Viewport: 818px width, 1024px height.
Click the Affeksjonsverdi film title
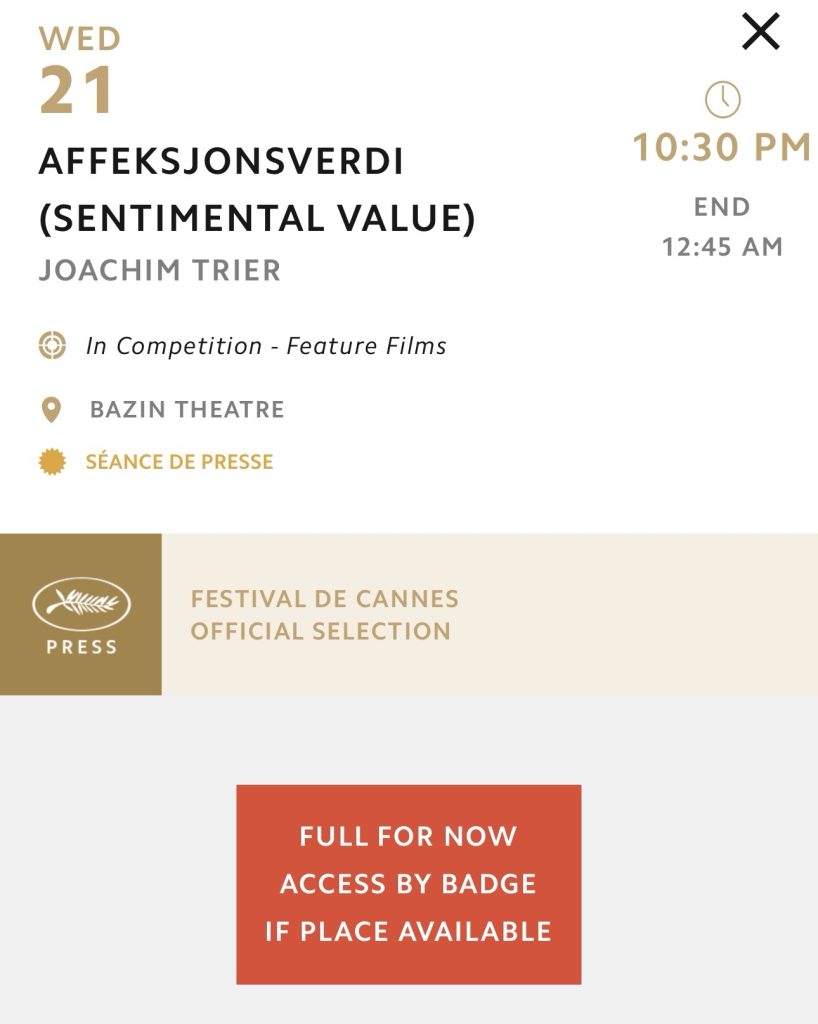tap(221, 162)
